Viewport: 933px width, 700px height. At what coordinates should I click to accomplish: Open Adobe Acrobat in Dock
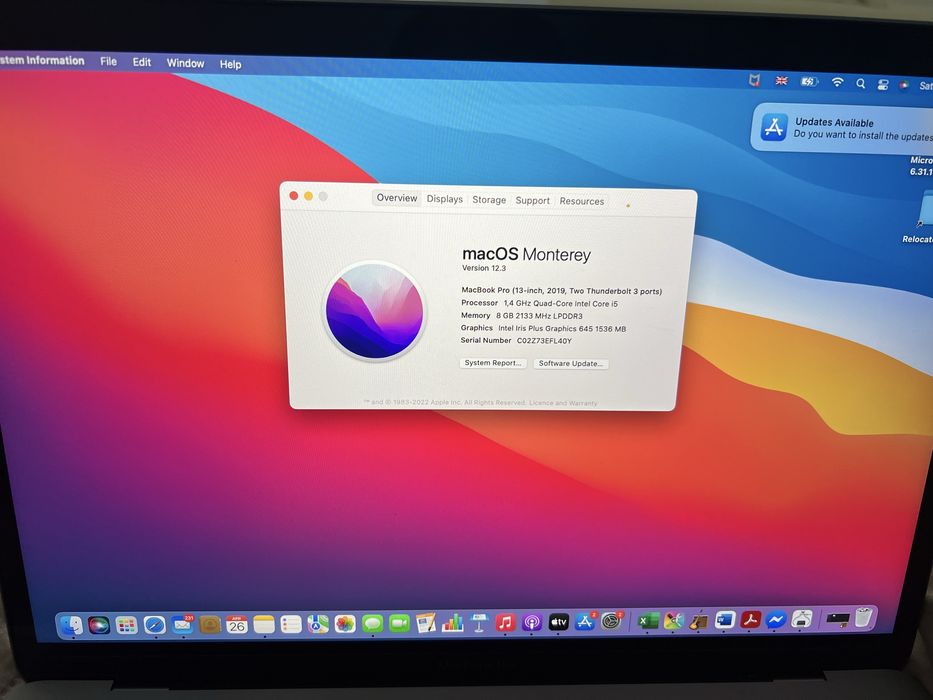tap(751, 620)
